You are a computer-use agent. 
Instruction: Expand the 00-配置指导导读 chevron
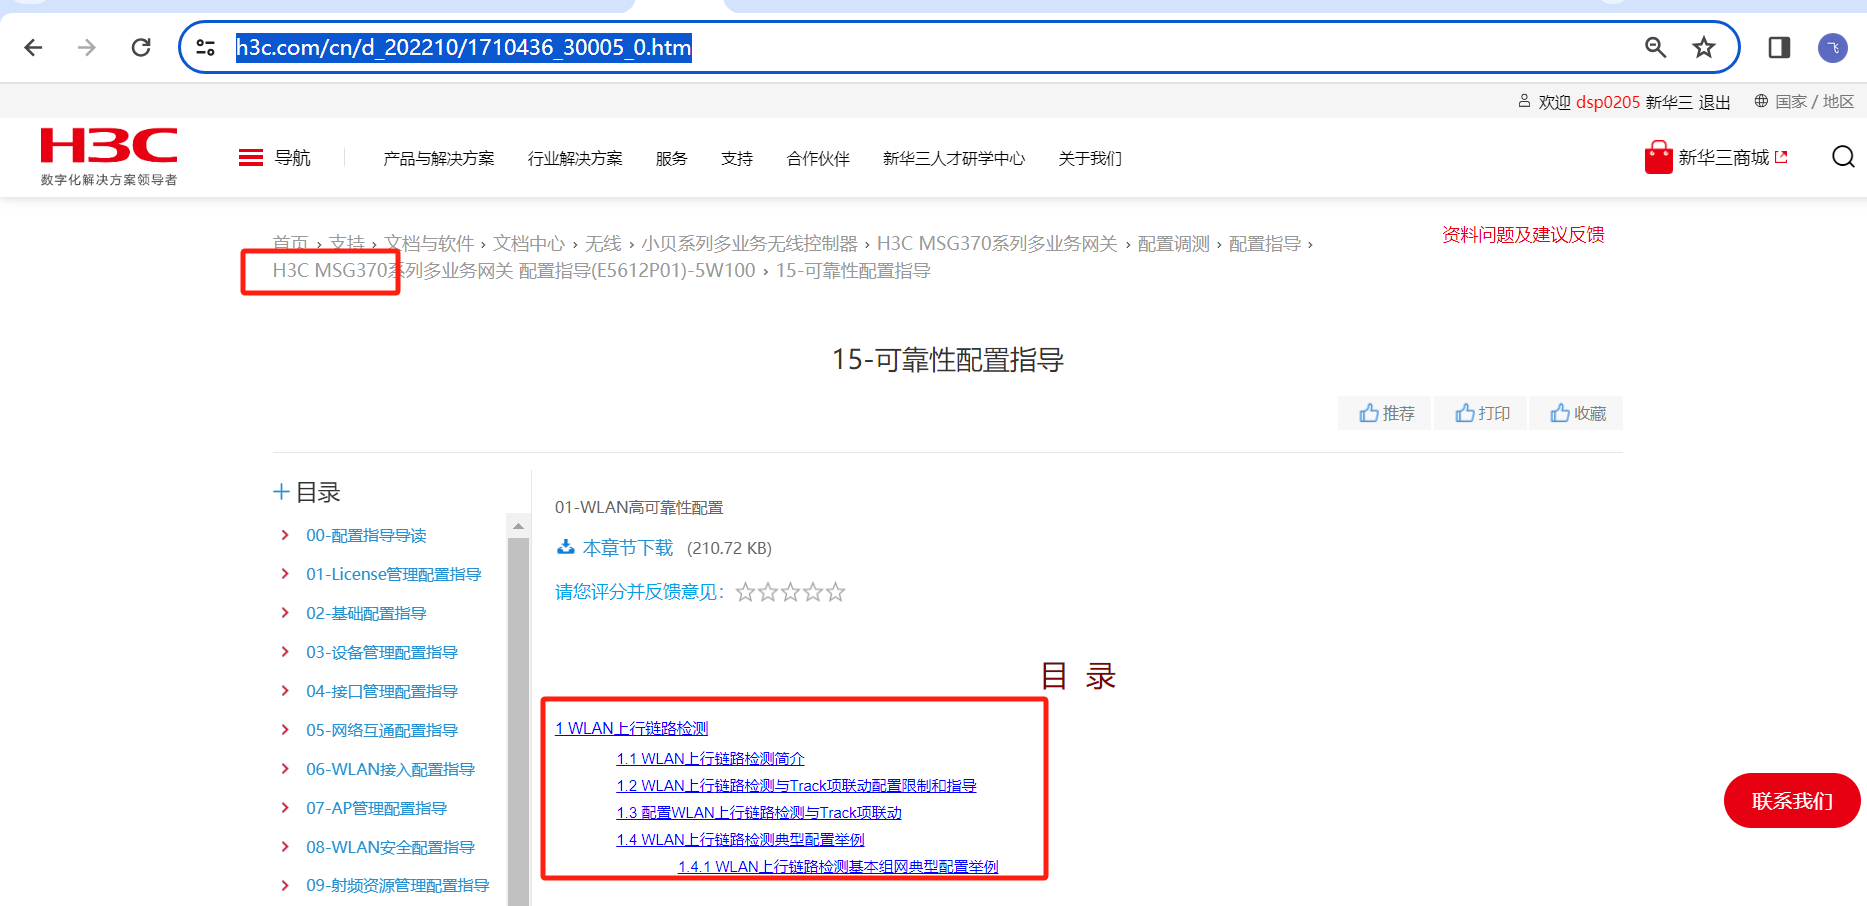(x=285, y=535)
